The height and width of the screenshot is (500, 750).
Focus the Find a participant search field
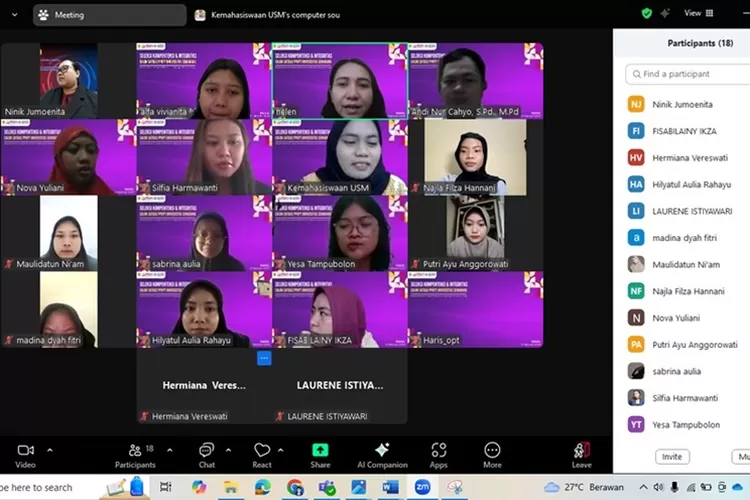(687, 74)
